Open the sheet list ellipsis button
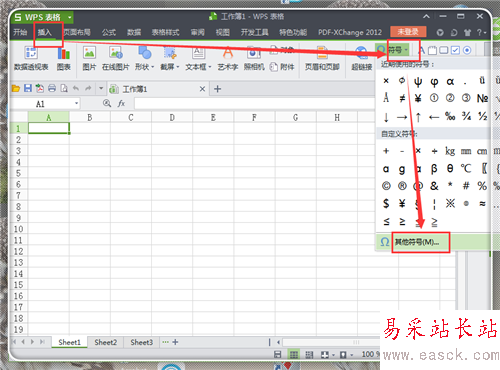Image resolution: width=500 pixels, height=370 pixels. click(x=165, y=342)
